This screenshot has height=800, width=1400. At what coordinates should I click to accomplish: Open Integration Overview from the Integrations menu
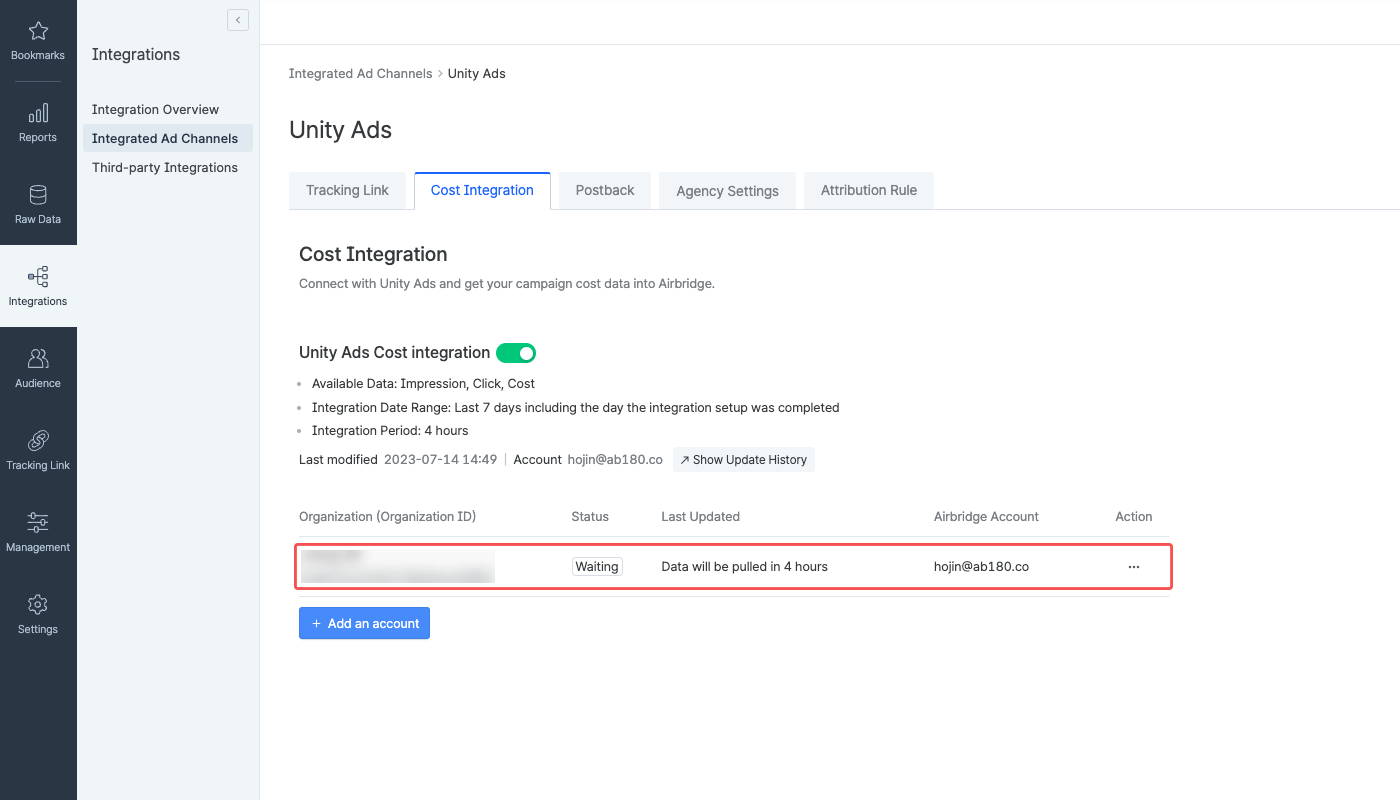(155, 109)
